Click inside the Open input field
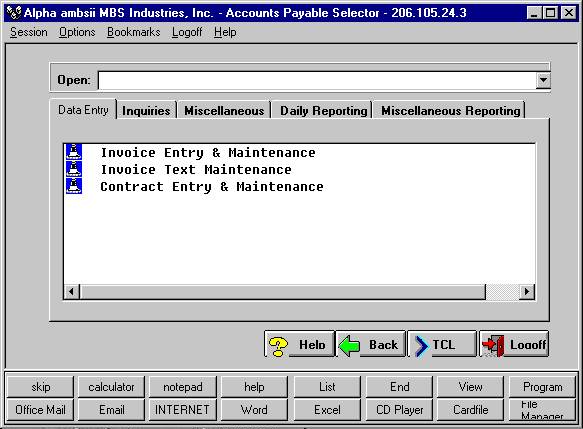The height and width of the screenshot is (429, 583). [317, 80]
